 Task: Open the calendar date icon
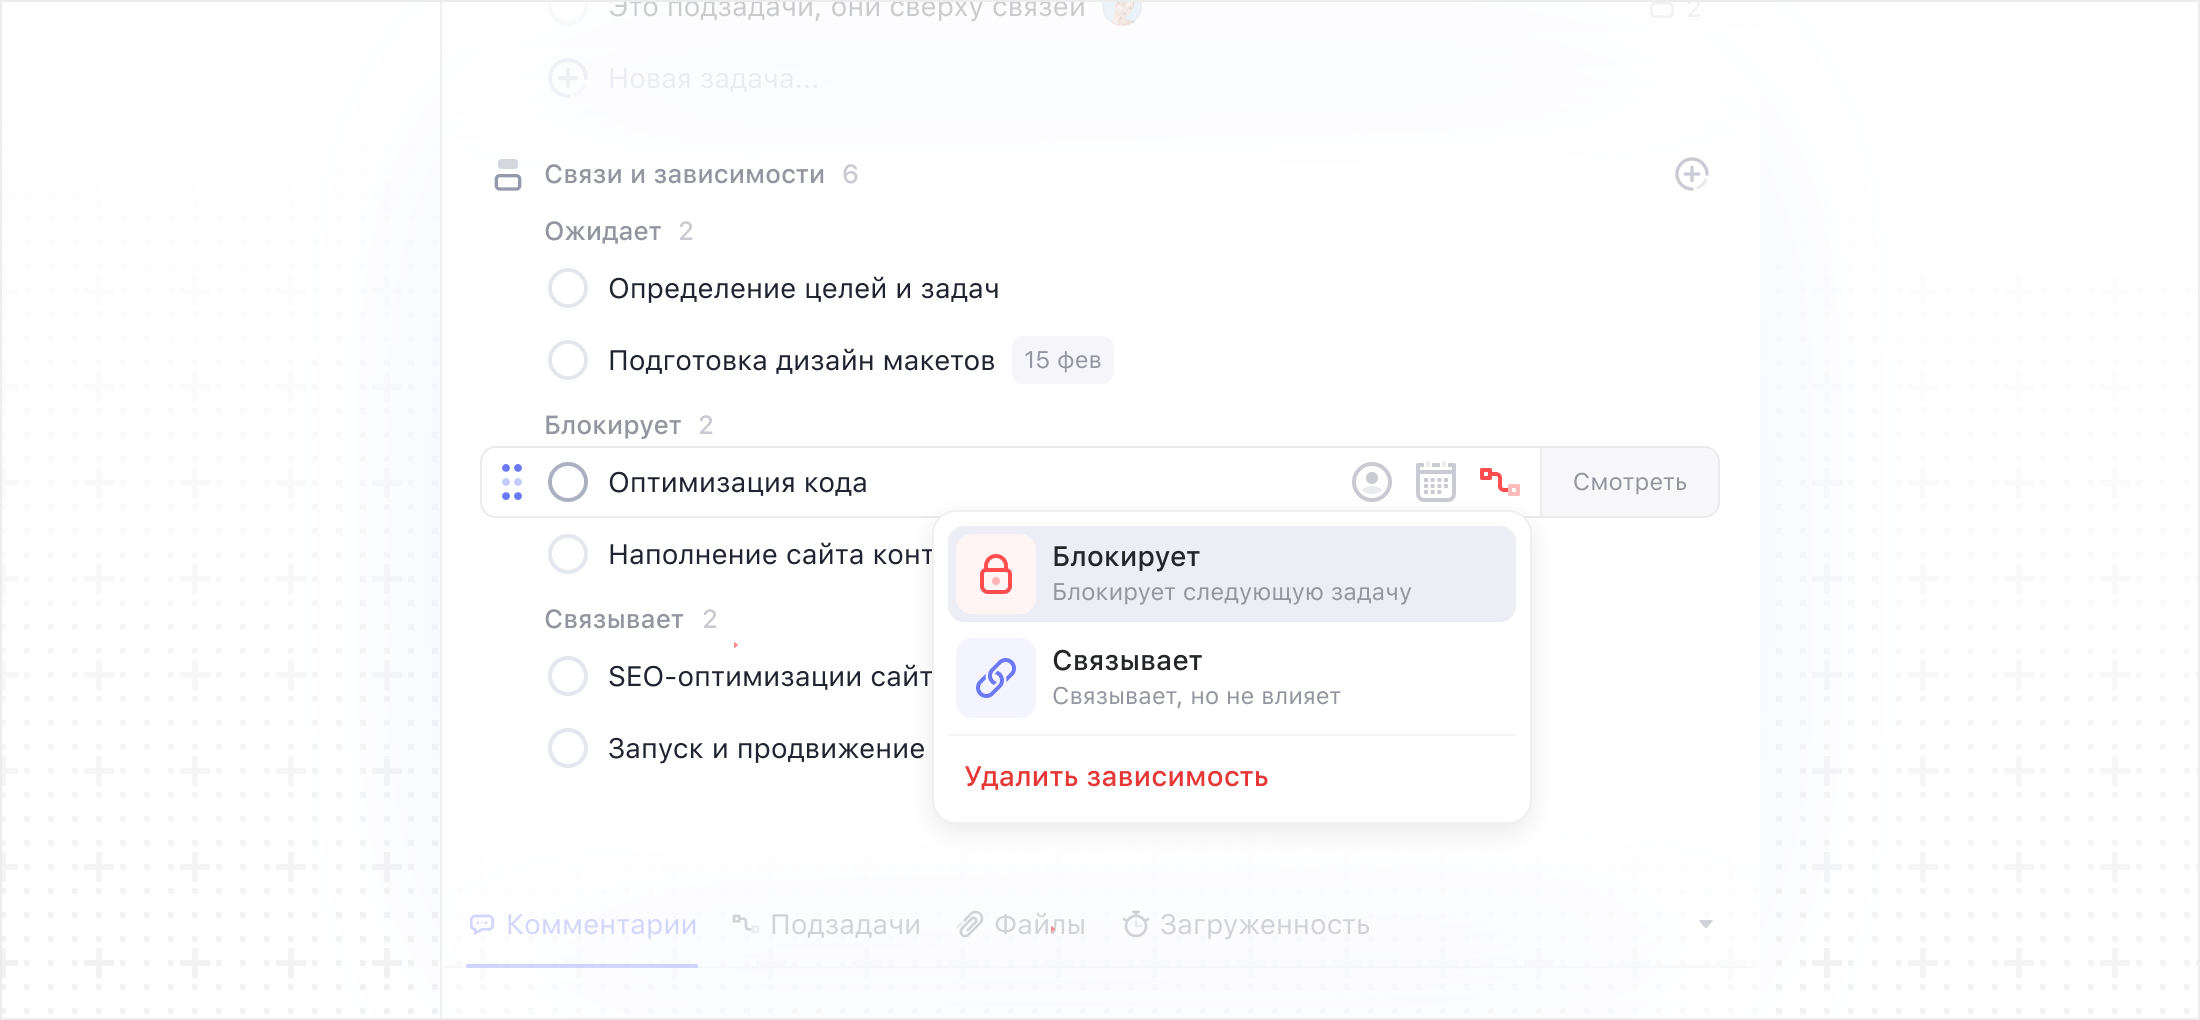[x=1435, y=482]
